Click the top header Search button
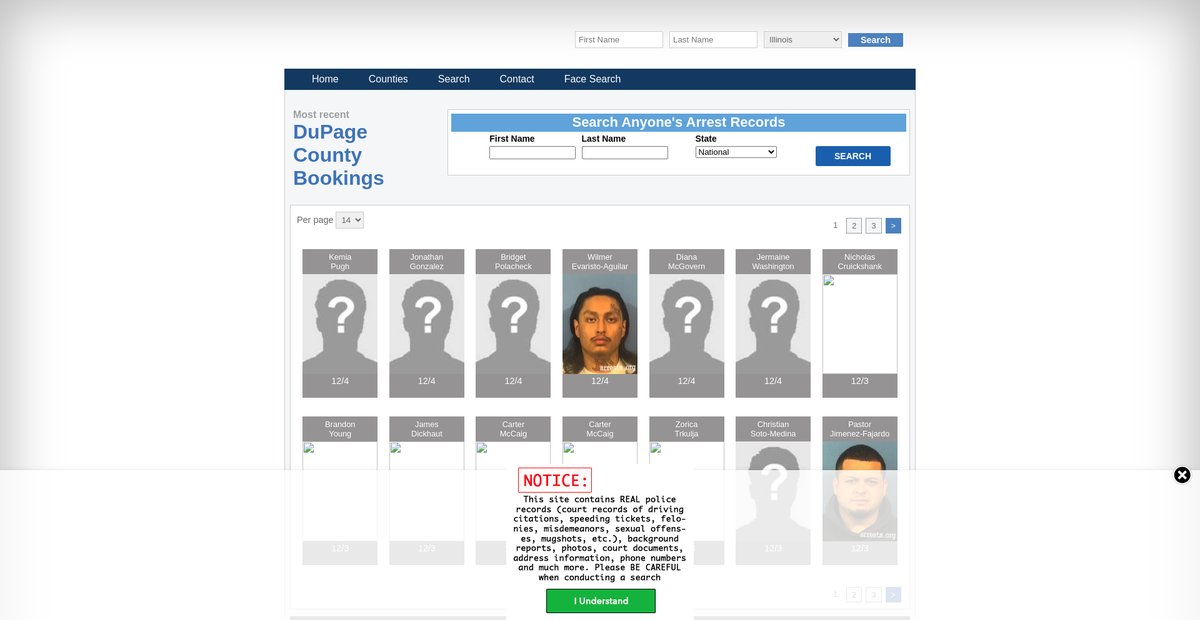Image resolution: width=1200 pixels, height=620 pixels. [x=875, y=40]
